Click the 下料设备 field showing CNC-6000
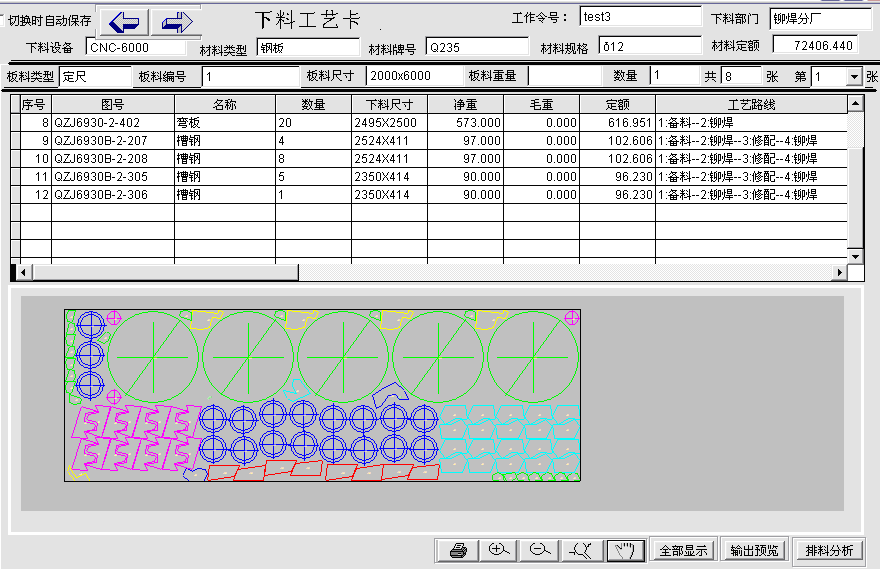 136,47
